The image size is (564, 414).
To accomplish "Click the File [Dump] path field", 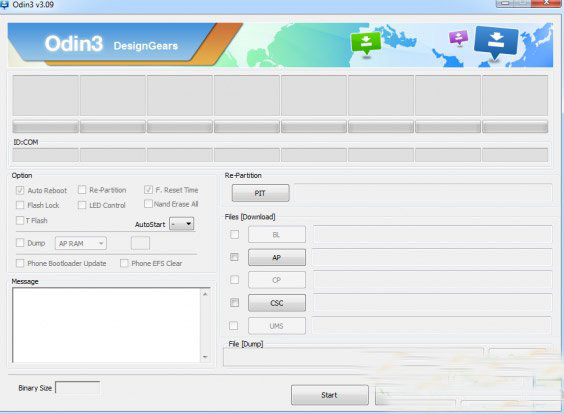I will [353, 357].
